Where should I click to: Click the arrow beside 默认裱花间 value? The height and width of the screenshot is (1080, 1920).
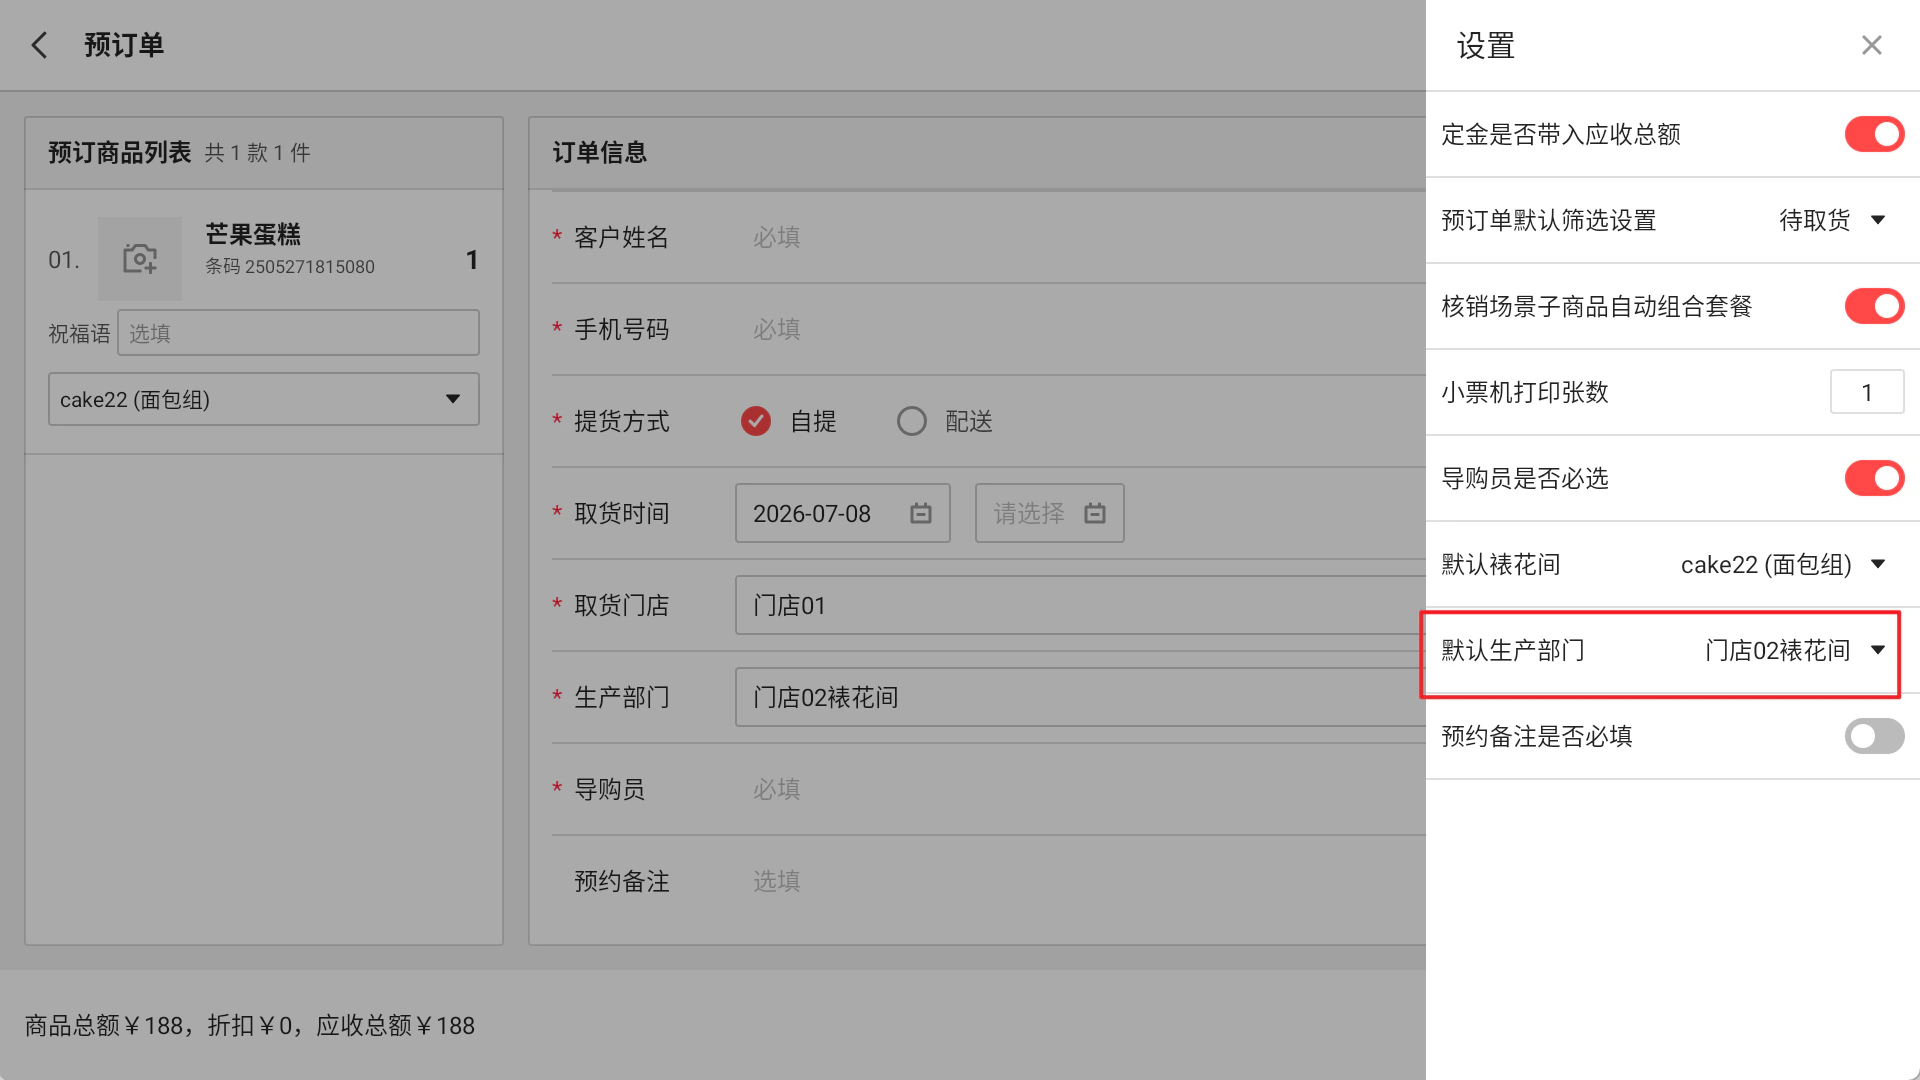pyautogui.click(x=1878, y=564)
